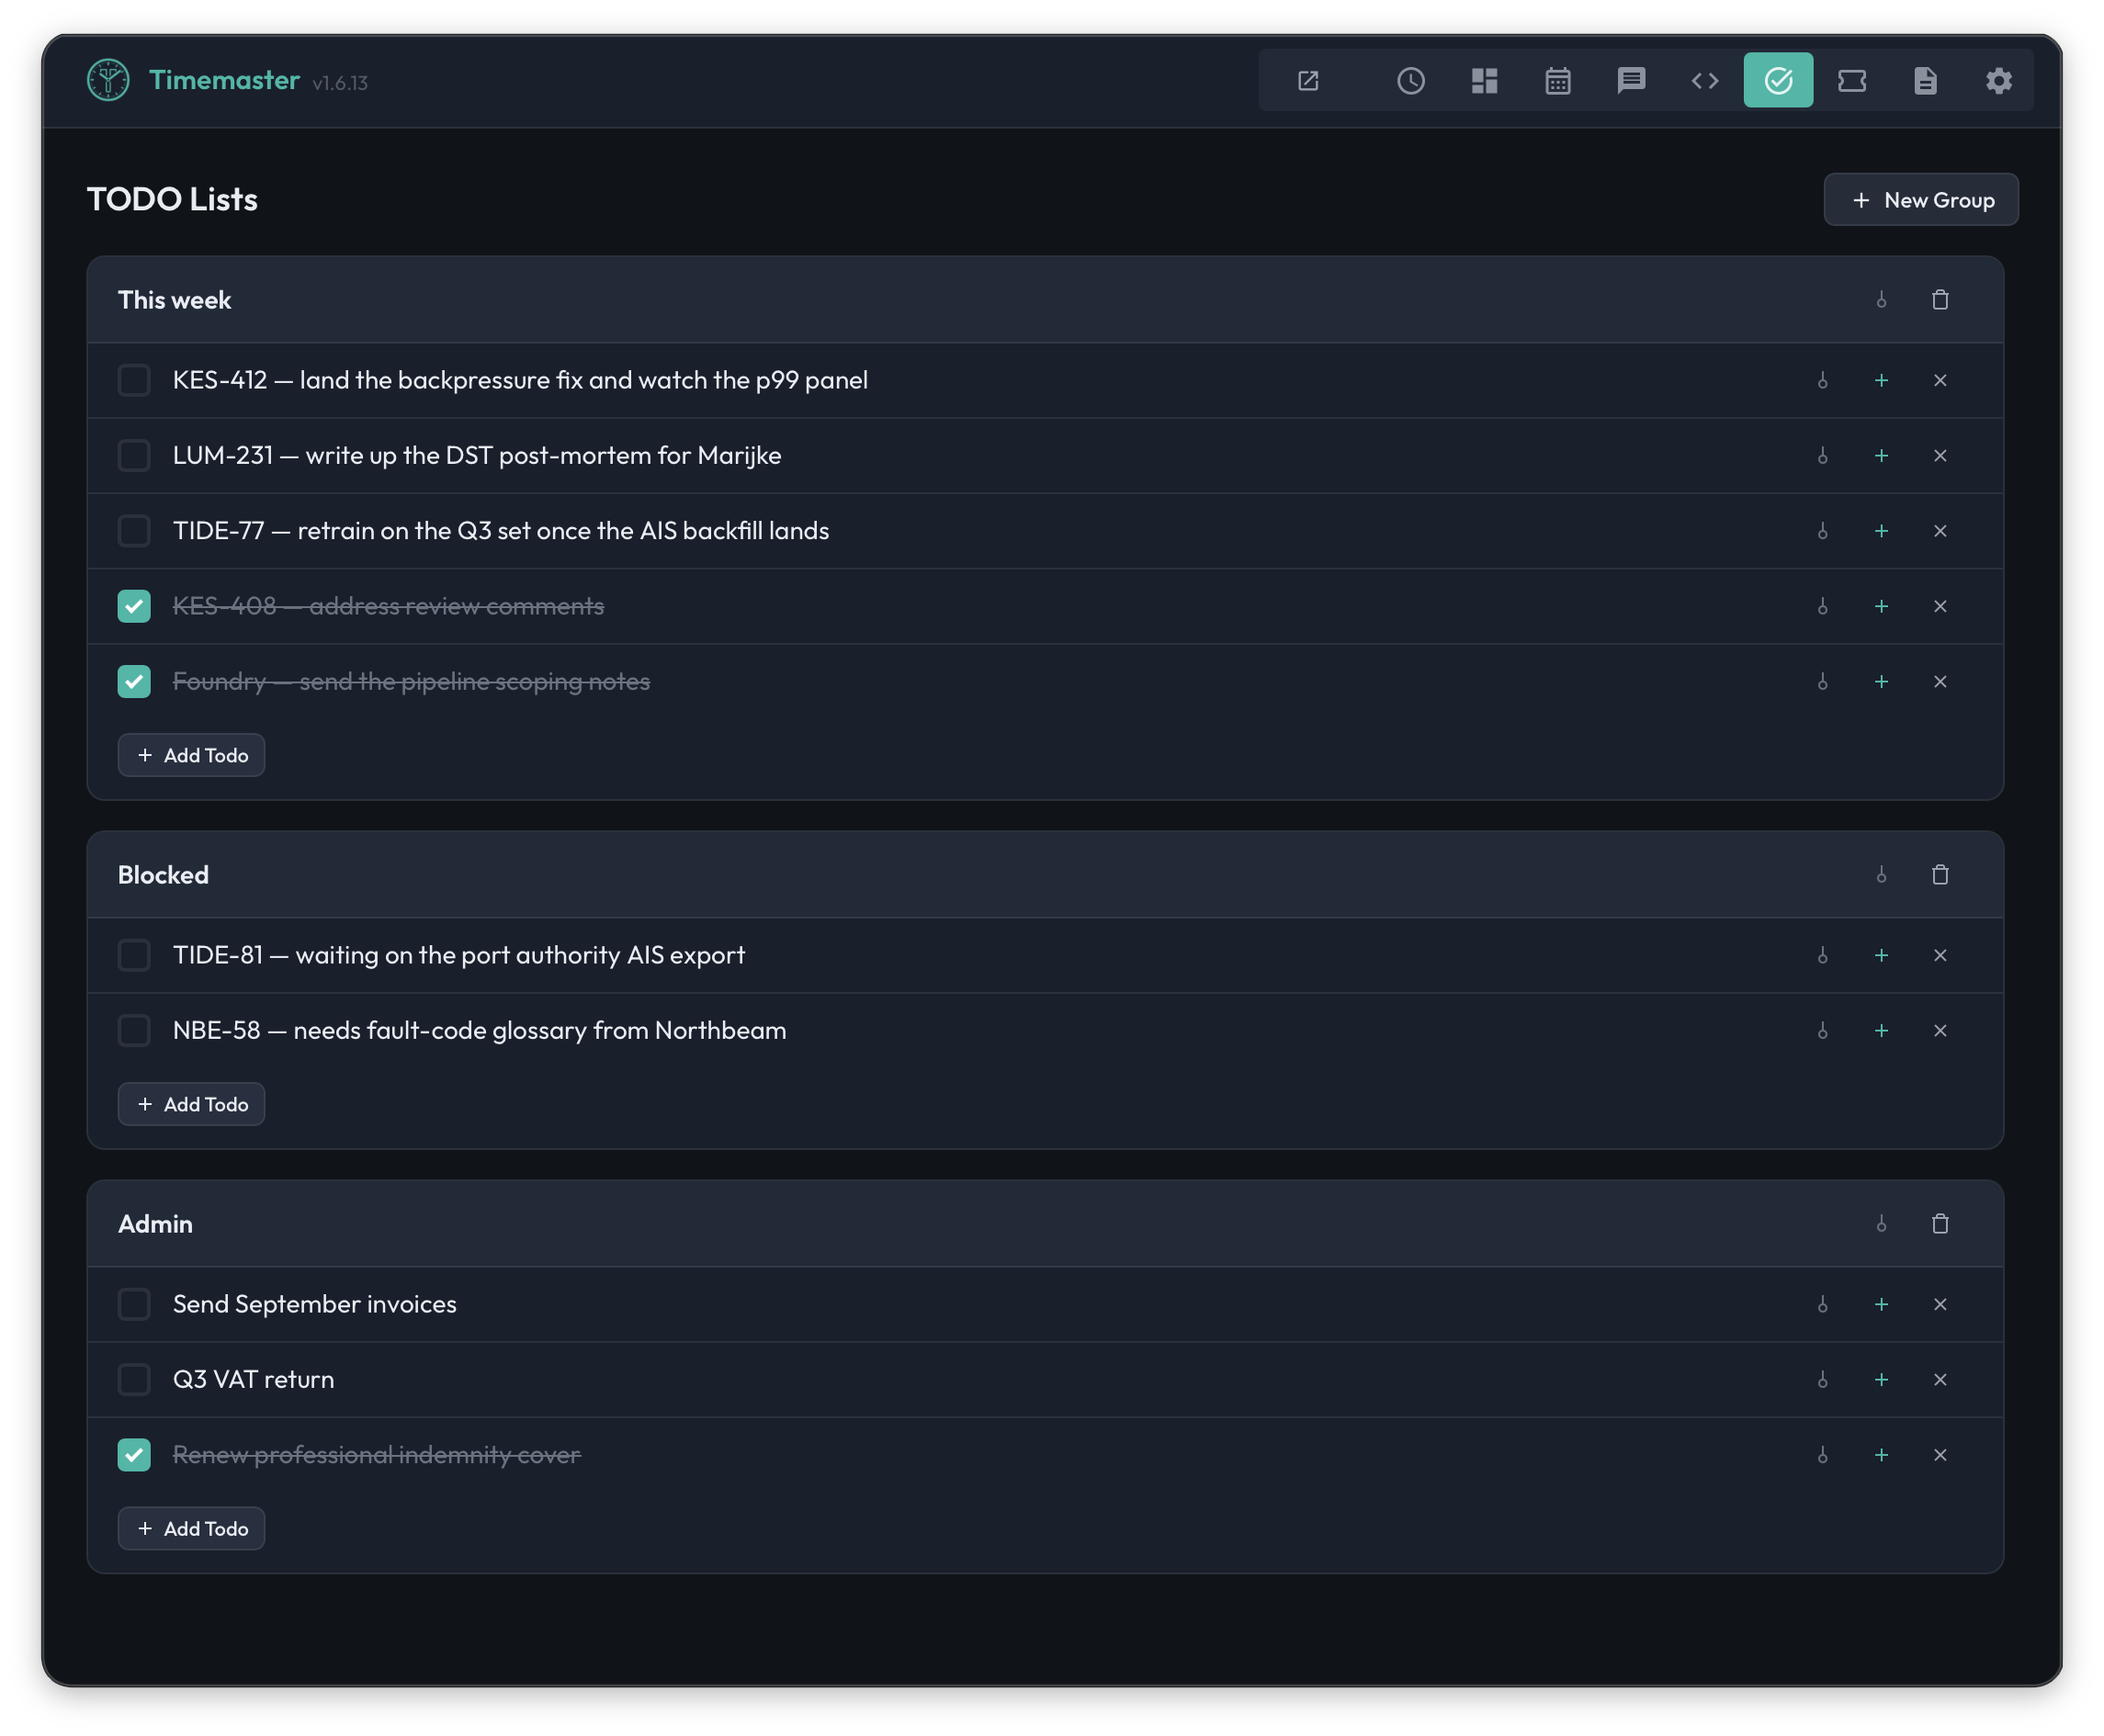Add subtask plus on LUM-231 row
Image resolution: width=2104 pixels, height=1736 pixels.
point(1881,456)
